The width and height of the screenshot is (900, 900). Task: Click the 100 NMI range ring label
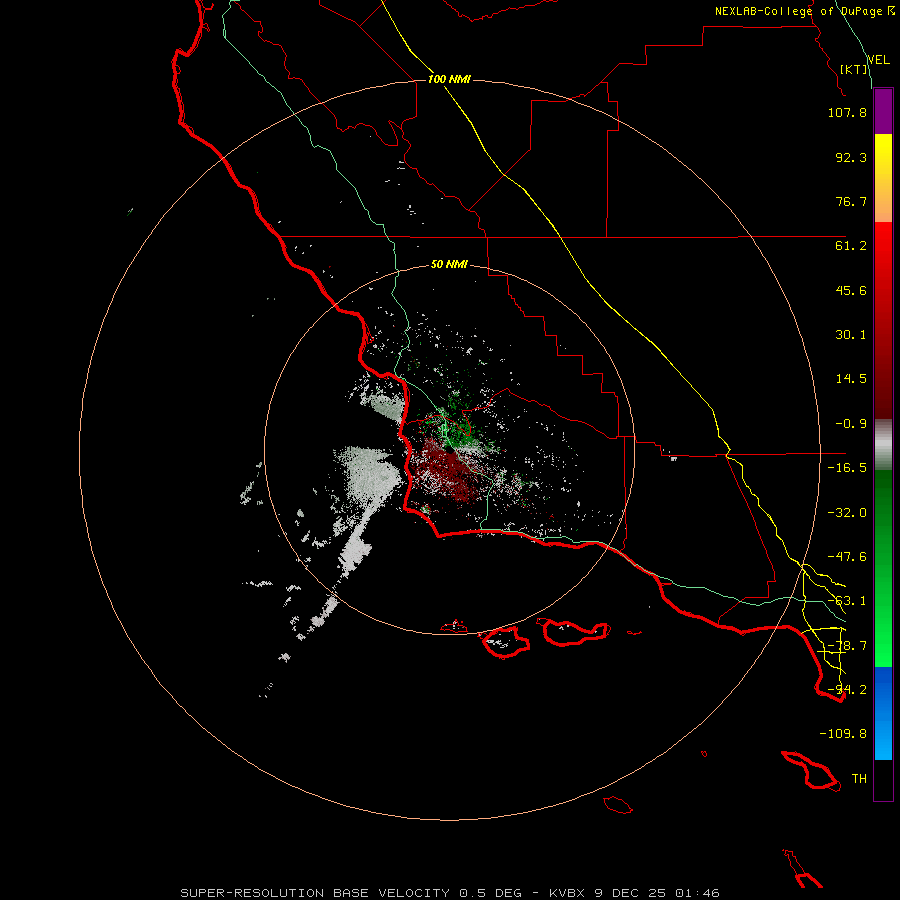pyautogui.click(x=449, y=79)
